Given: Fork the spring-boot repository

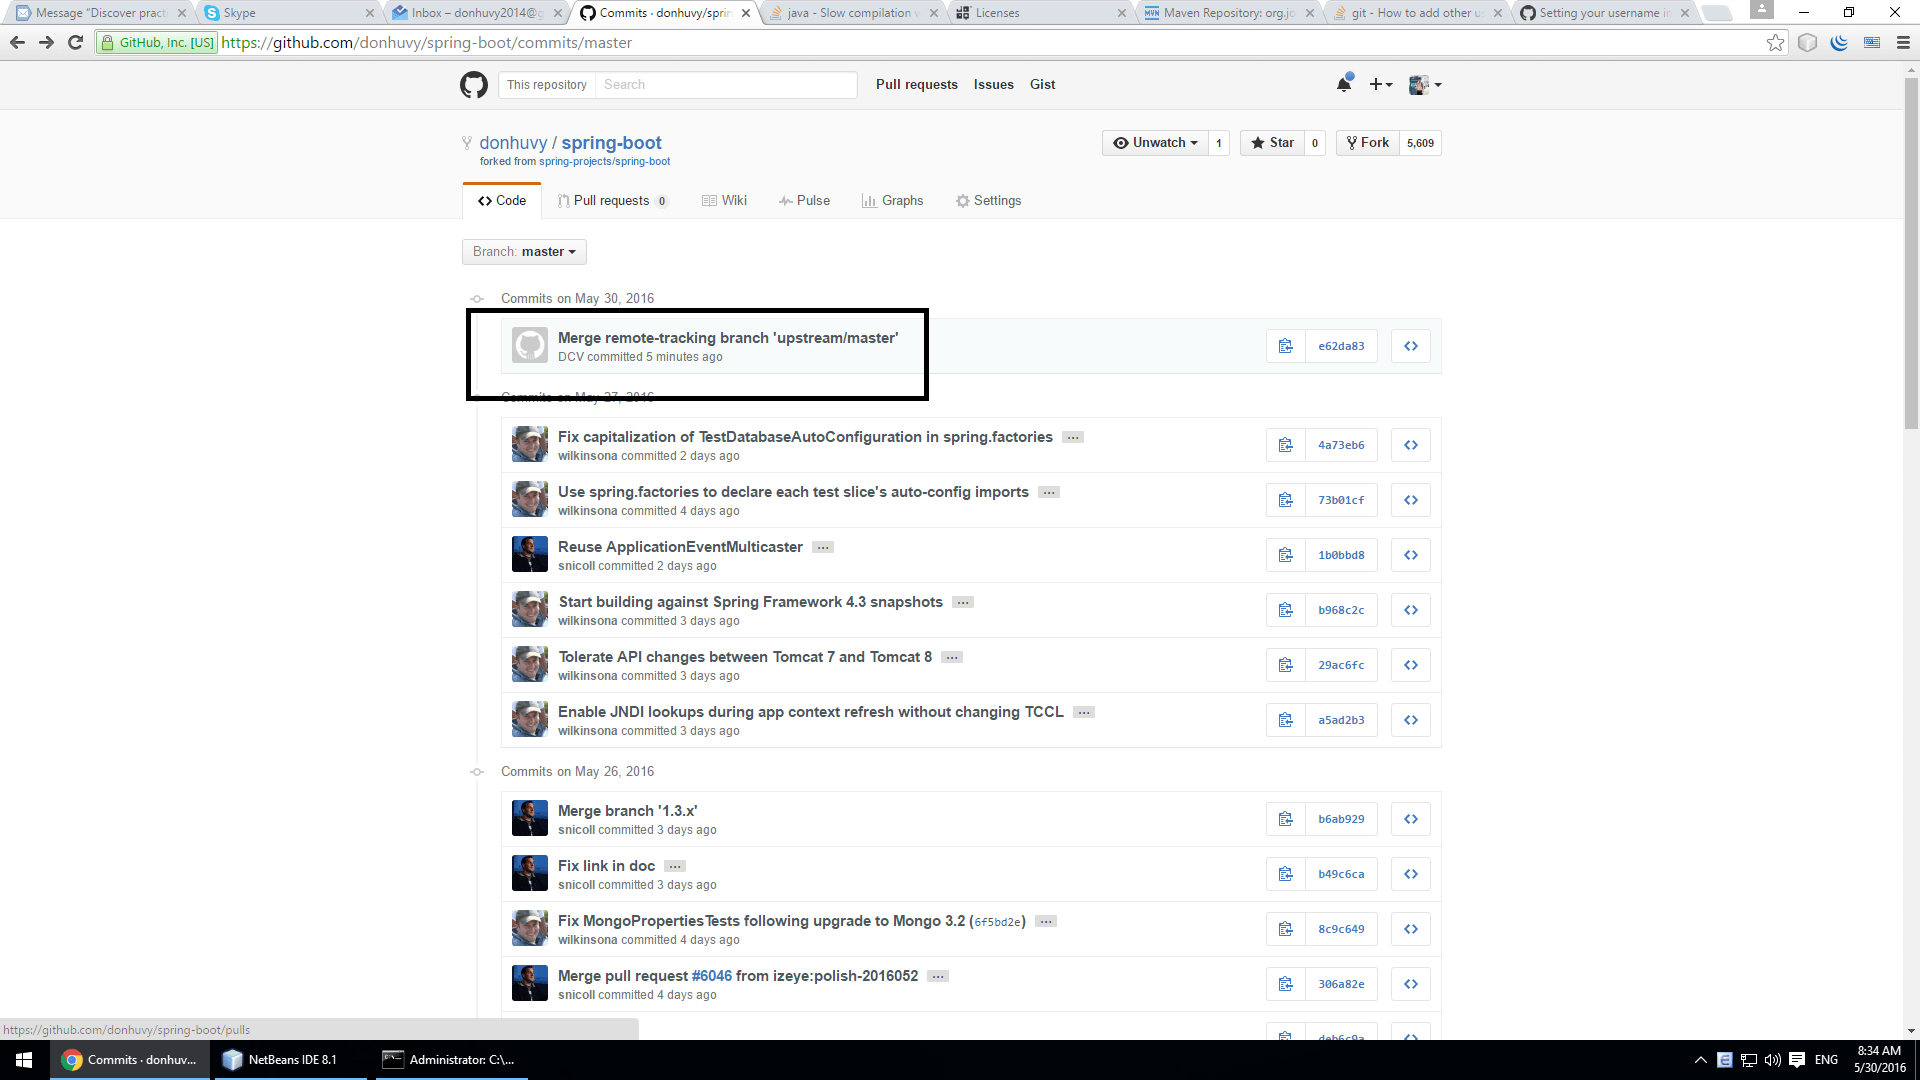Looking at the screenshot, I should [x=1368, y=143].
